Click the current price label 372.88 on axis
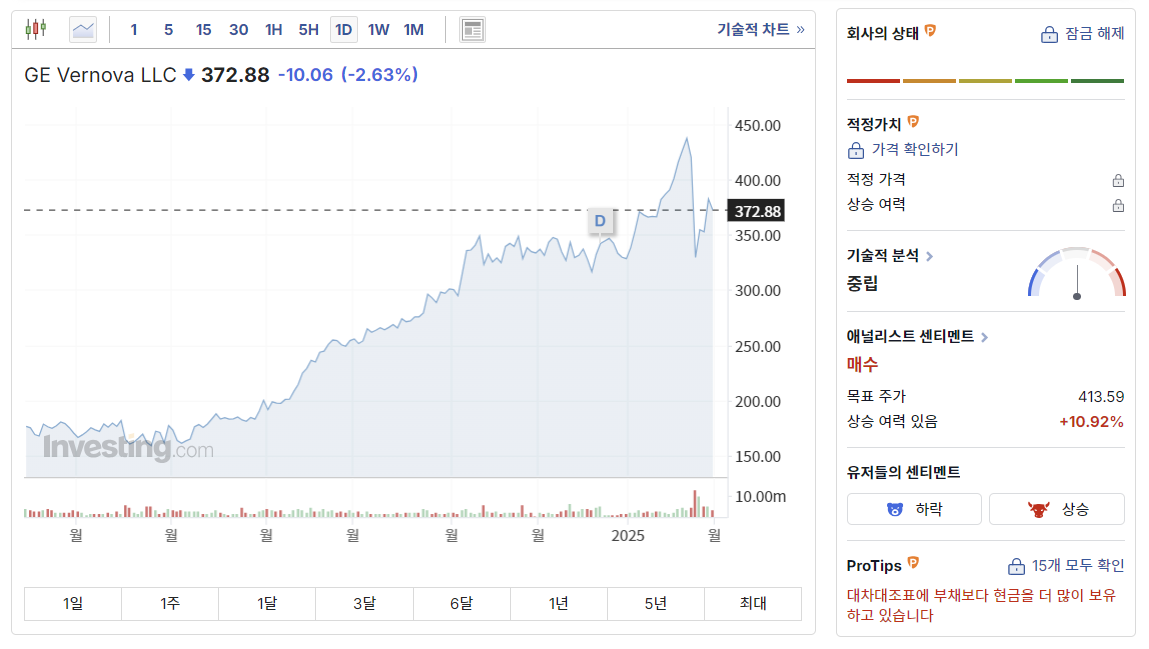 pos(755,211)
